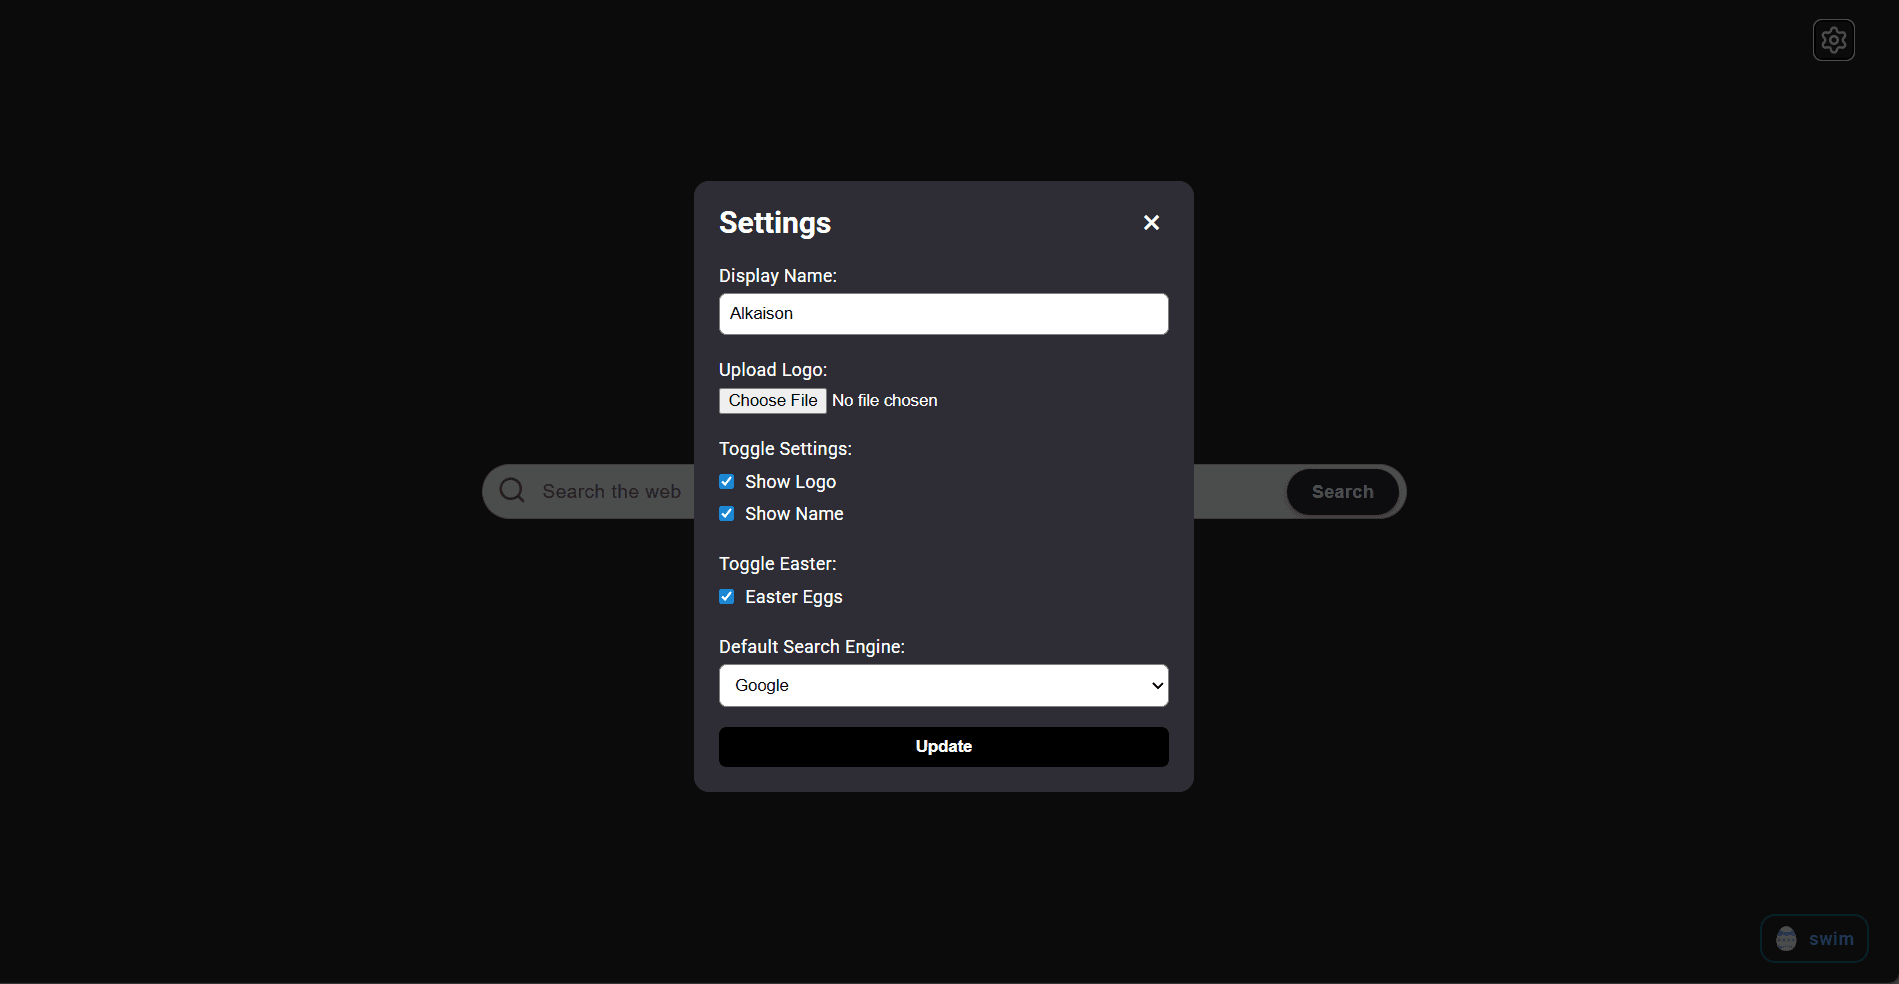Click the magnifying glass search icon
The width and height of the screenshot is (1899, 984).
click(x=511, y=490)
